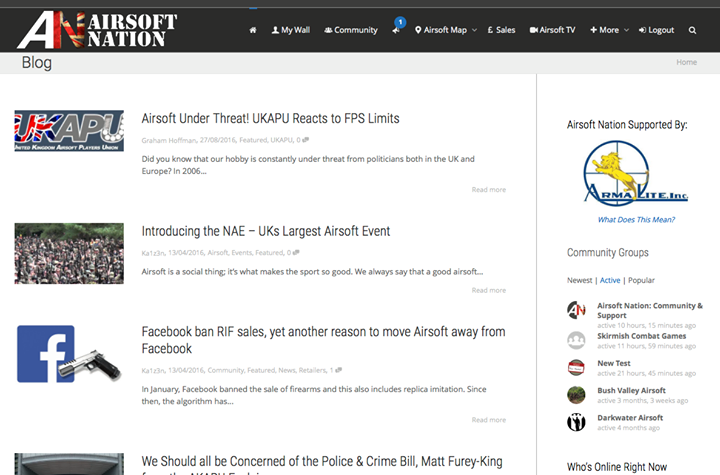Click Read more under Facebook article
Viewport: 720px width, 475px height.
click(x=489, y=419)
